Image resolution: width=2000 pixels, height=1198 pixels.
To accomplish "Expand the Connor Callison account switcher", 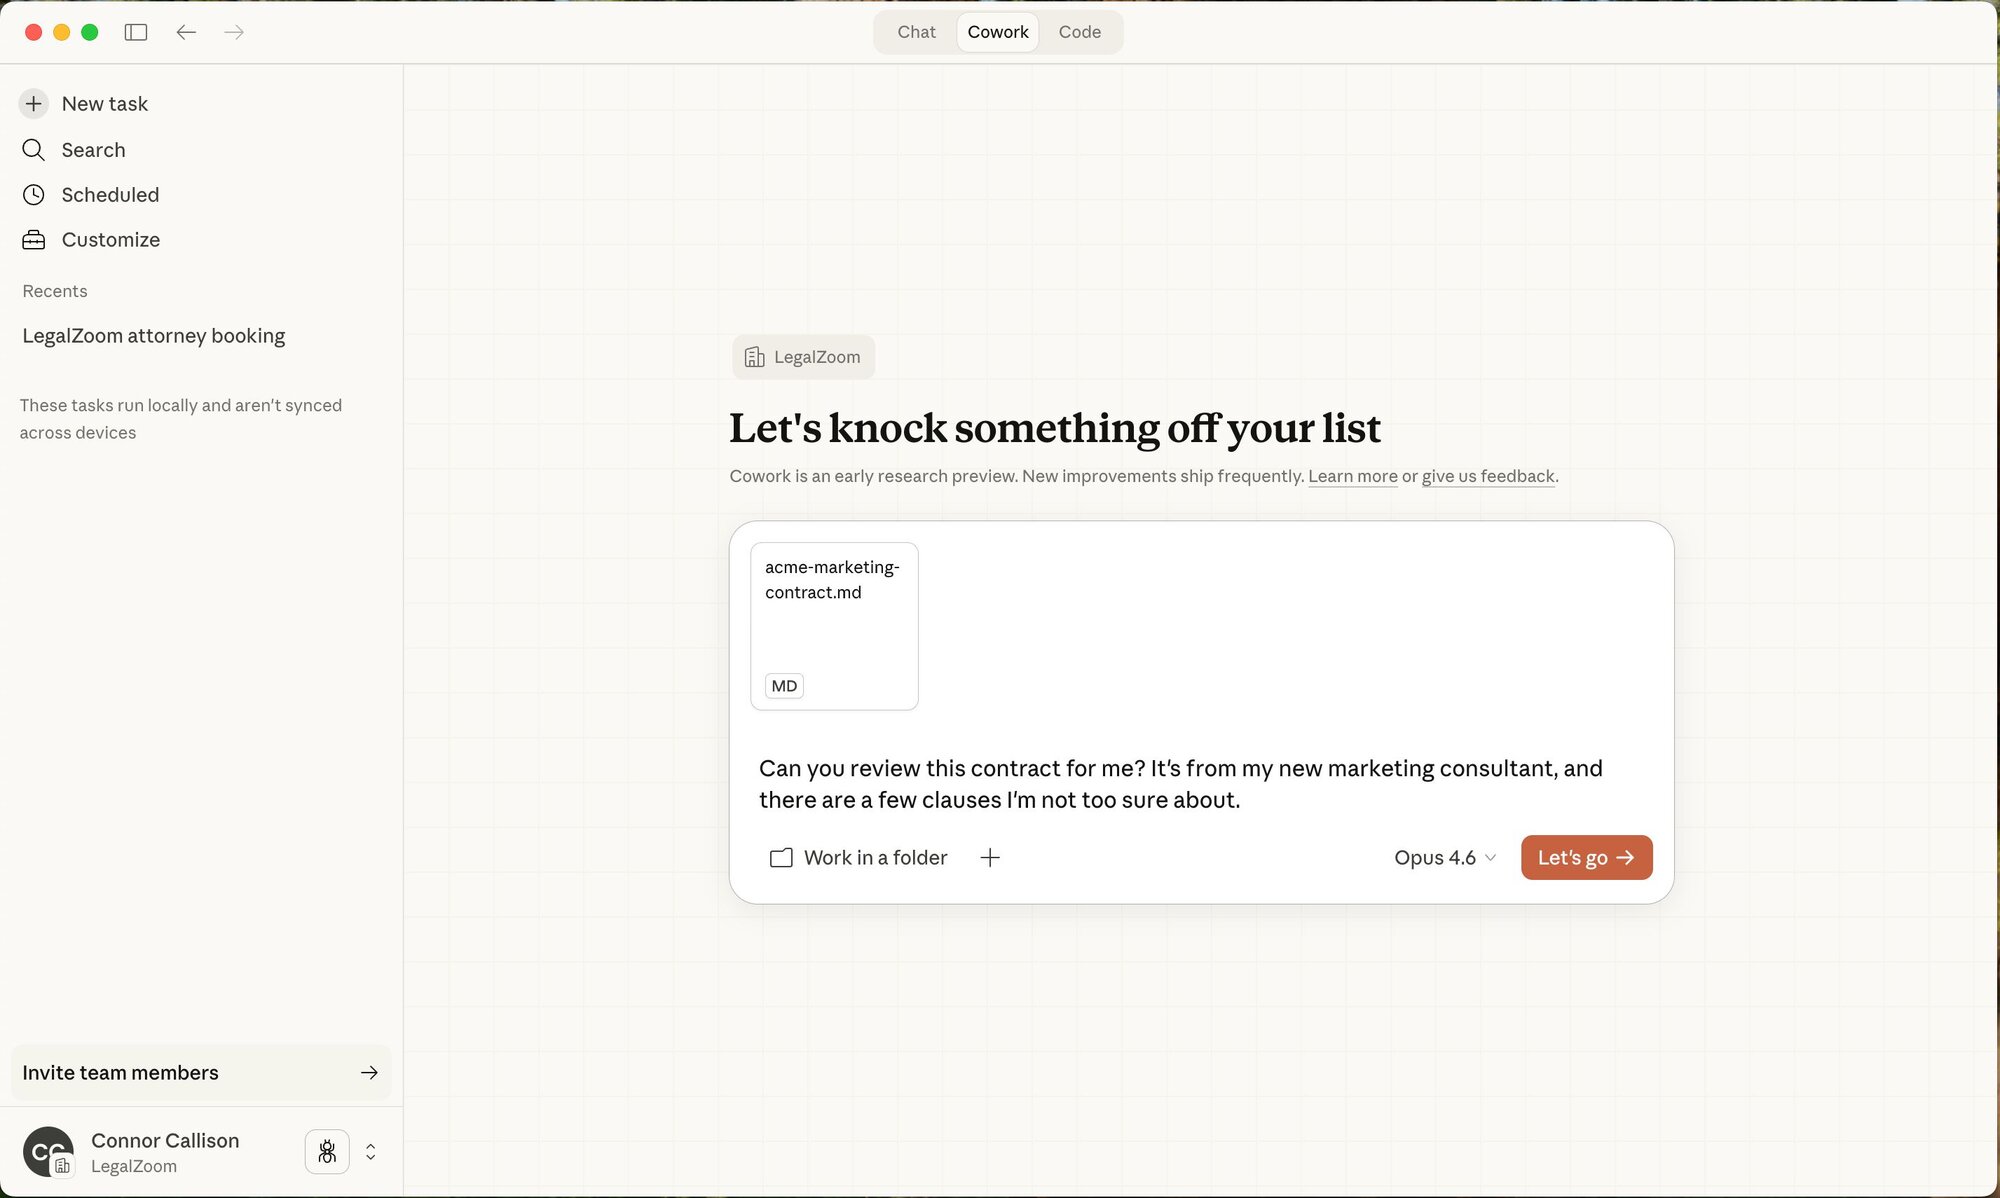I will [371, 1152].
